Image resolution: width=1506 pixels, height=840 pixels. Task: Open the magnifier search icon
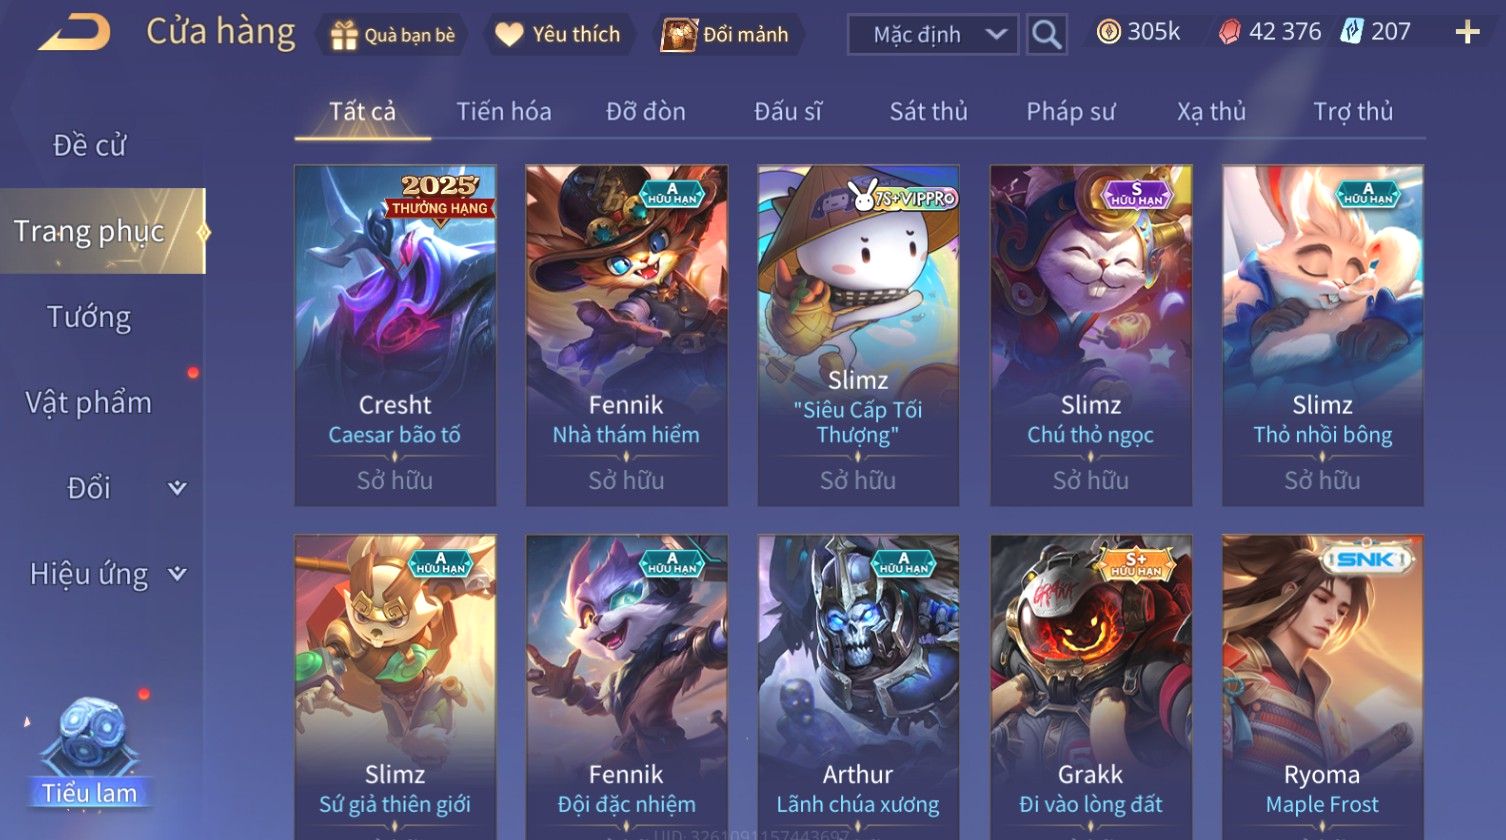pyautogui.click(x=1046, y=35)
